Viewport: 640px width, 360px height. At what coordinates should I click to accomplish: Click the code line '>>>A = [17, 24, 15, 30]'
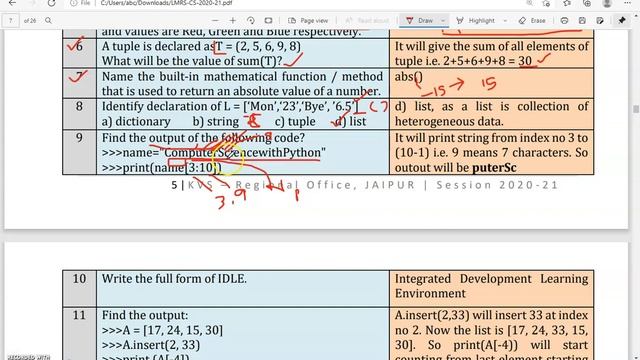[162, 331]
